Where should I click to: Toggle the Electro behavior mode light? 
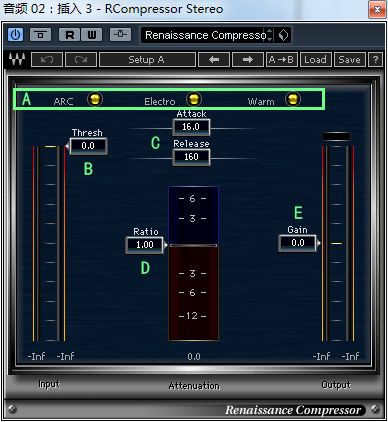click(194, 99)
